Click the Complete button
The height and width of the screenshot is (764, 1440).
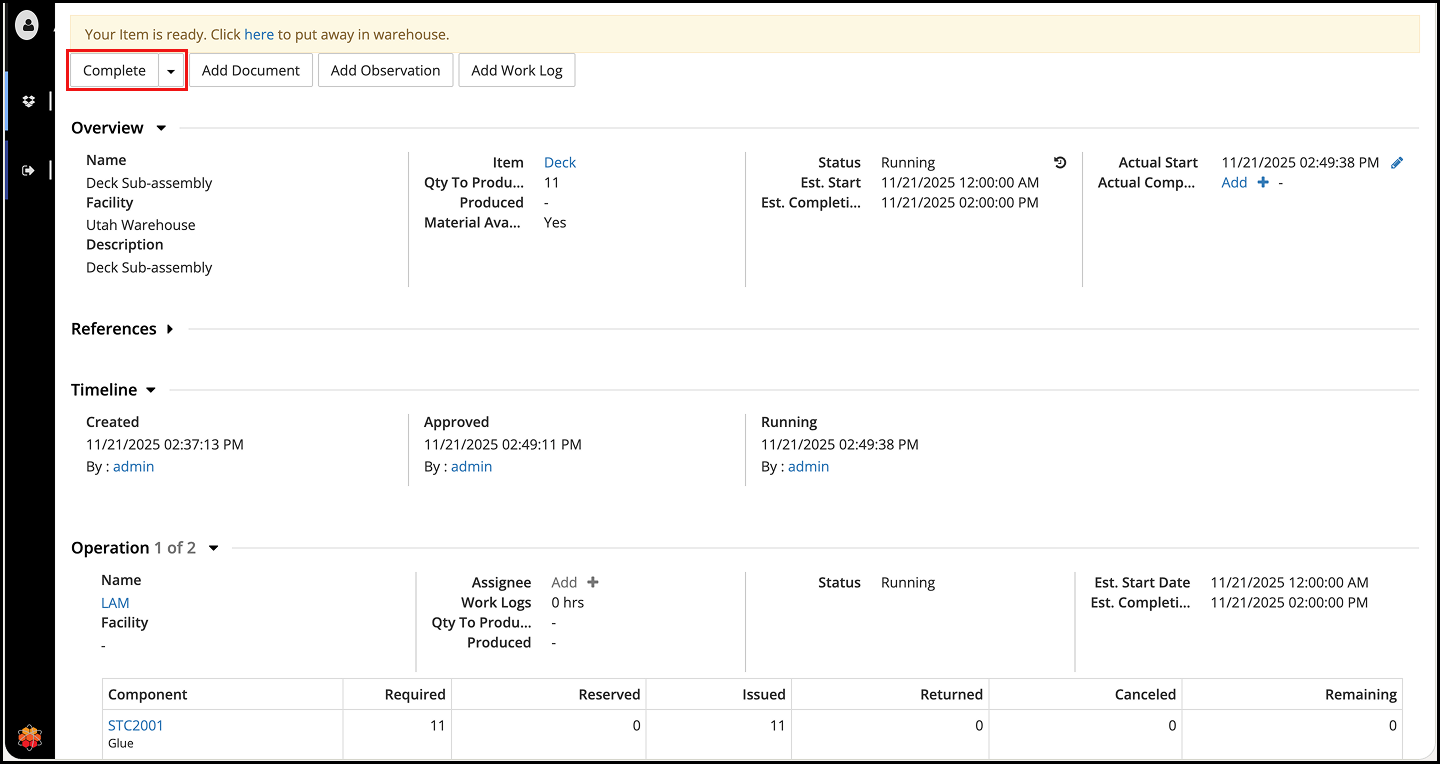click(114, 71)
